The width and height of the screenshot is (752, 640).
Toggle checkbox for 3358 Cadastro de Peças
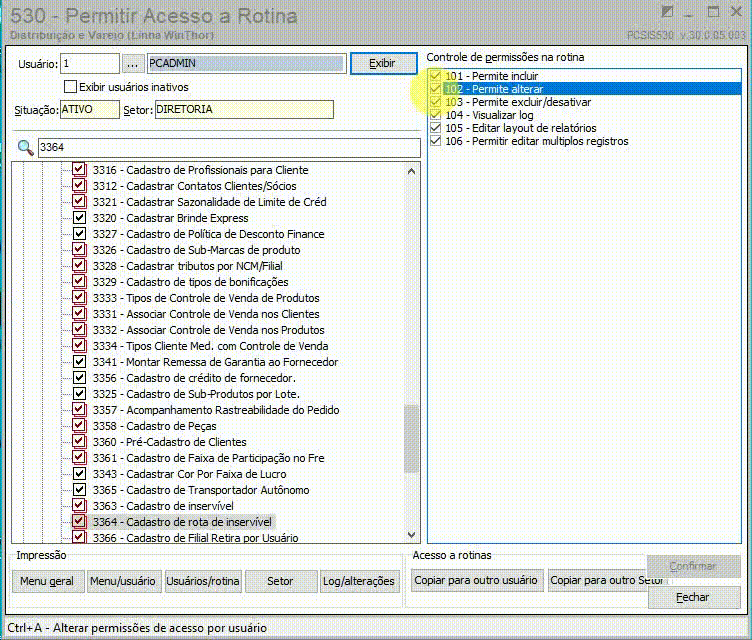click(79, 426)
